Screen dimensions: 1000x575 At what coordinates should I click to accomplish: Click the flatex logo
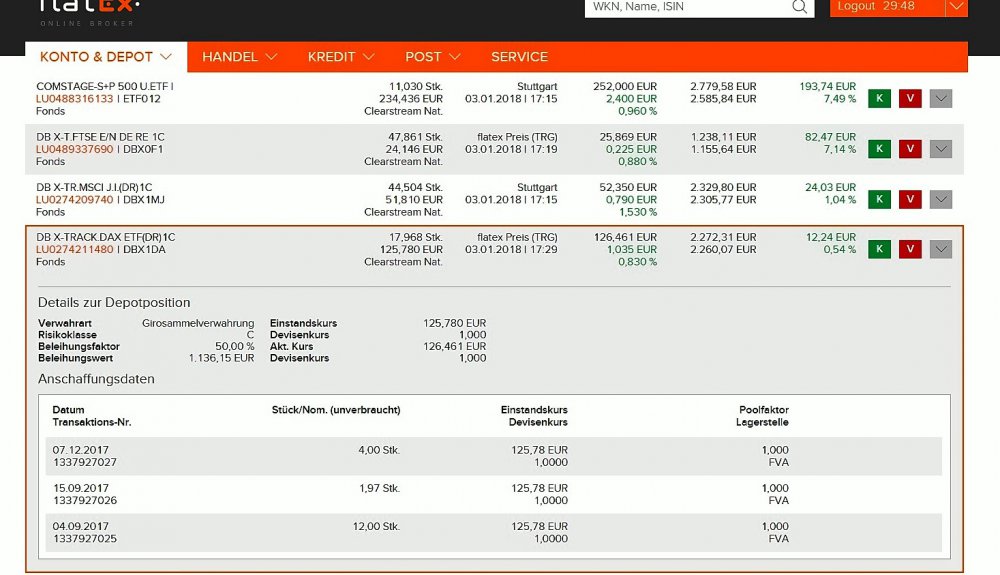[x=88, y=13]
